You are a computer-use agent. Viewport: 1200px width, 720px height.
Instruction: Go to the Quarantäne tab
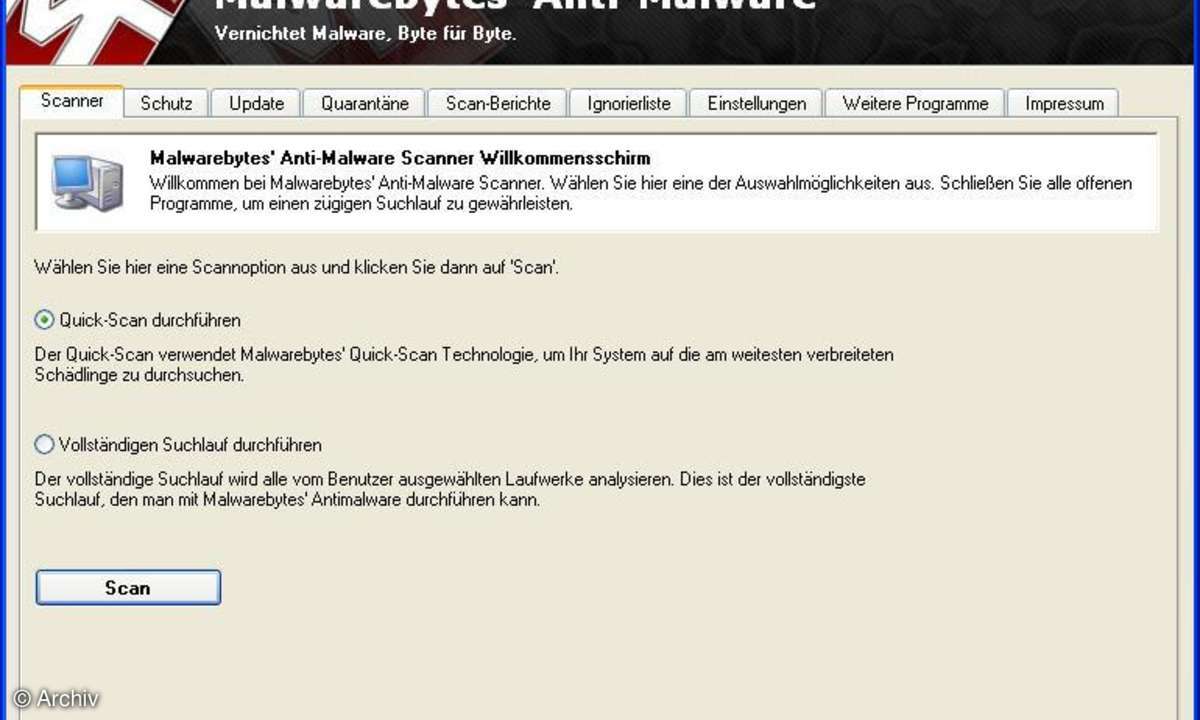tap(363, 103)
